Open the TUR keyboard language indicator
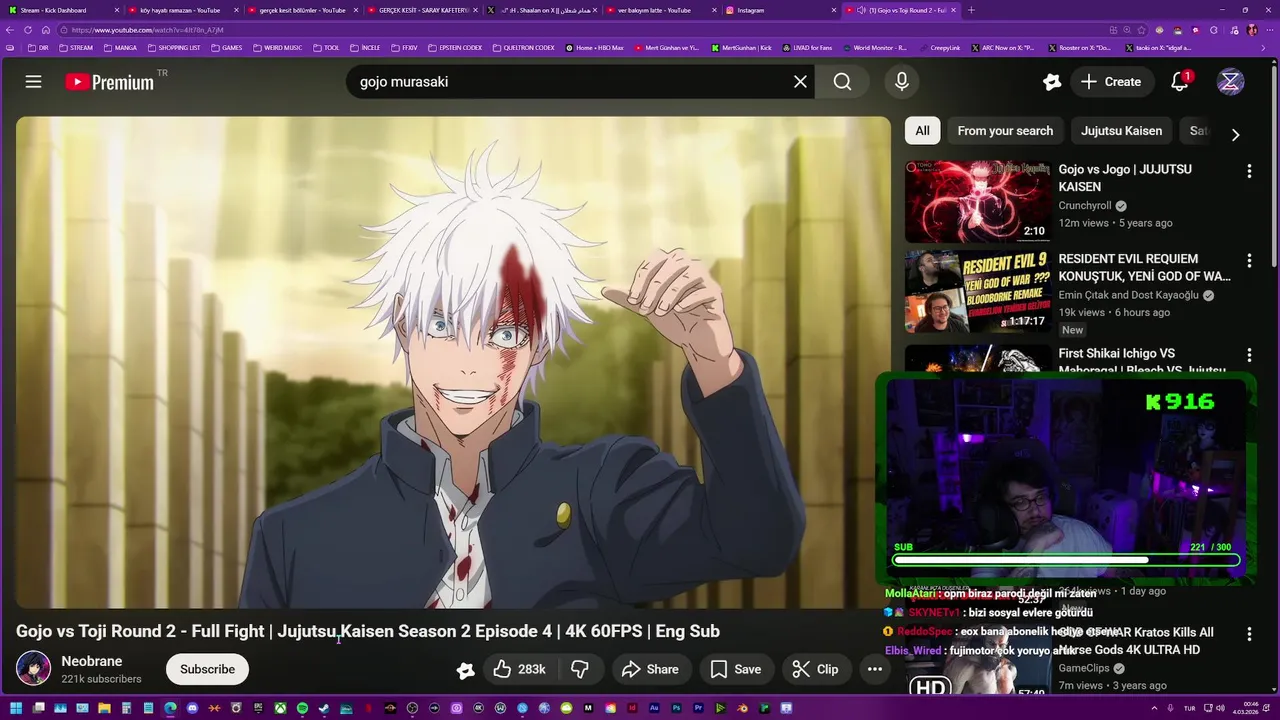 pos(1190,709)
